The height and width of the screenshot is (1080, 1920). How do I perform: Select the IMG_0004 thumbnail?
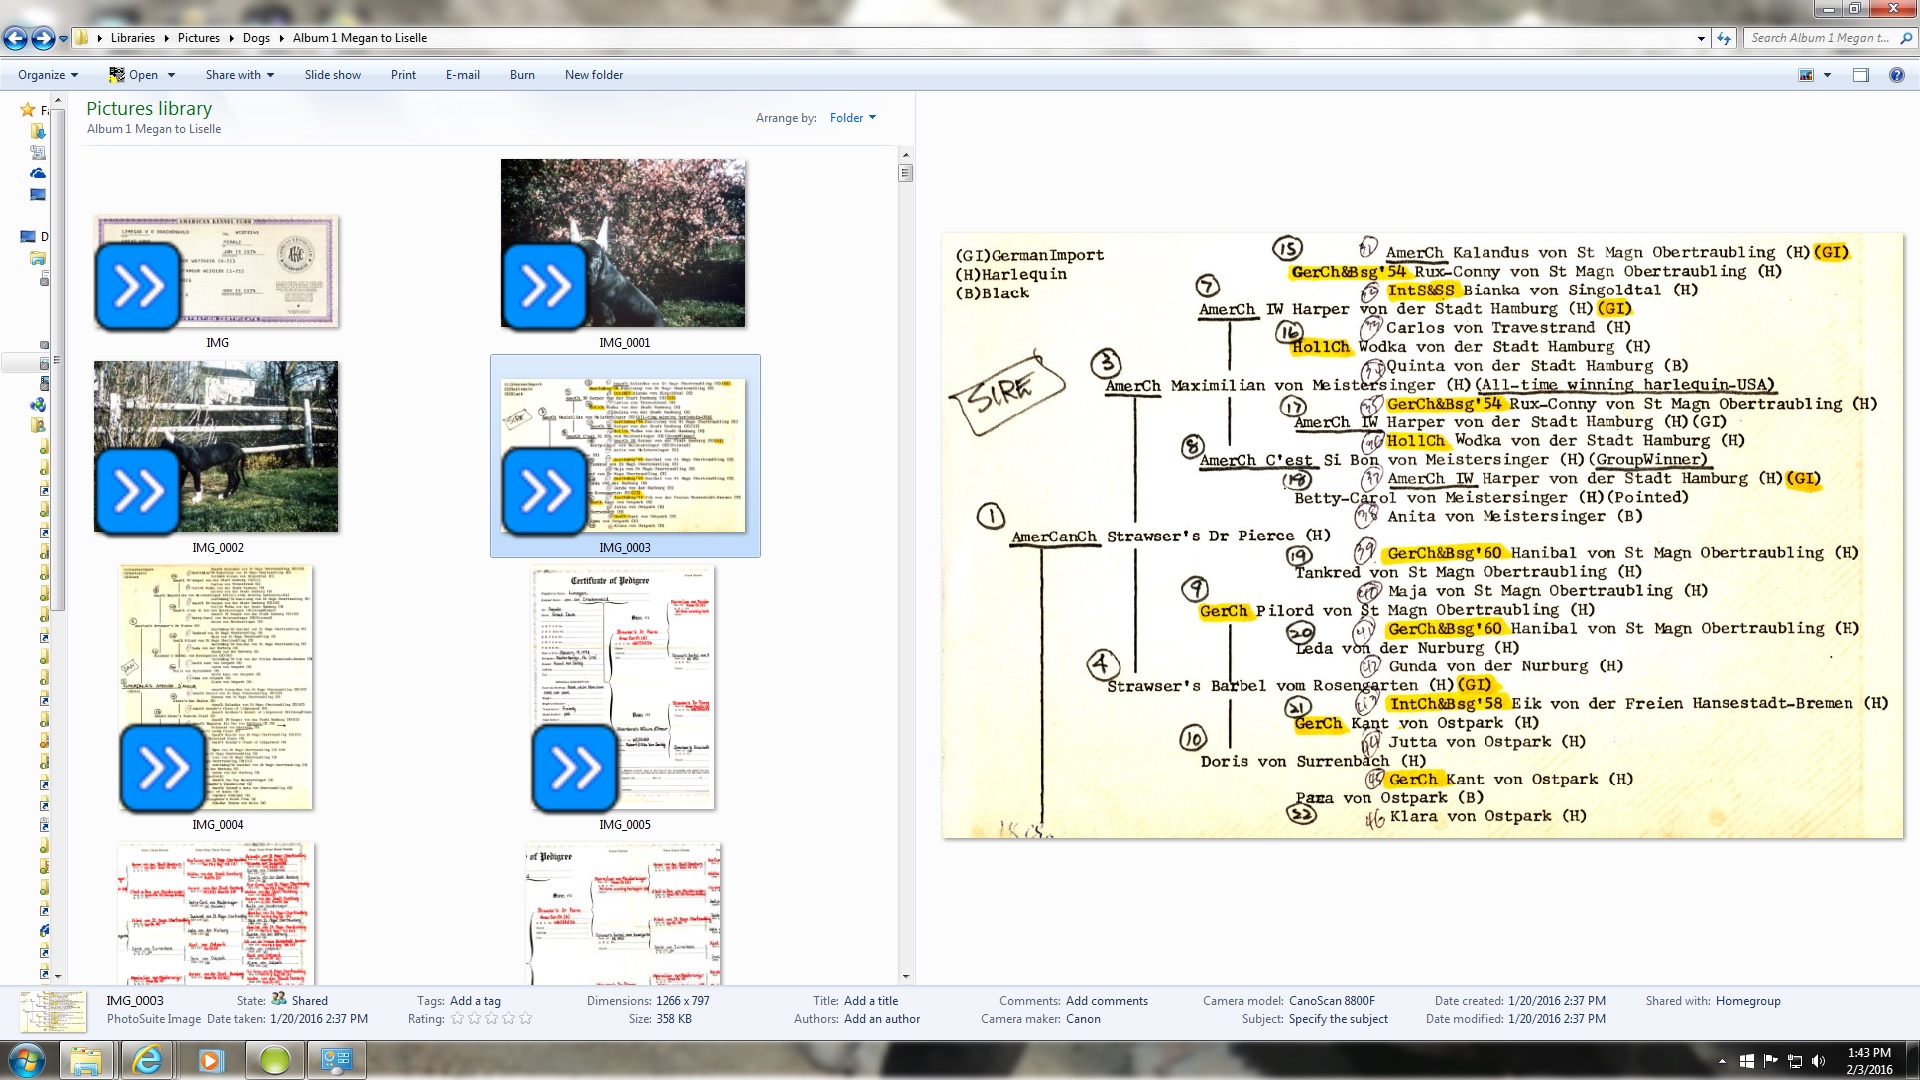pos(217,688)
